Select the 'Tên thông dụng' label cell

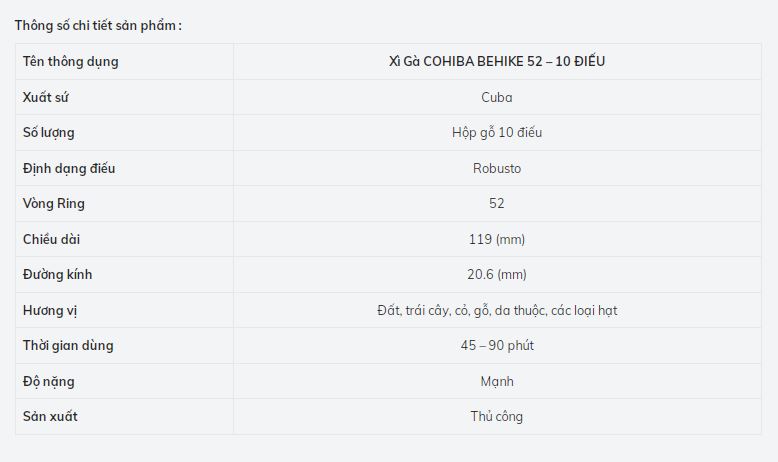[70, 62]
